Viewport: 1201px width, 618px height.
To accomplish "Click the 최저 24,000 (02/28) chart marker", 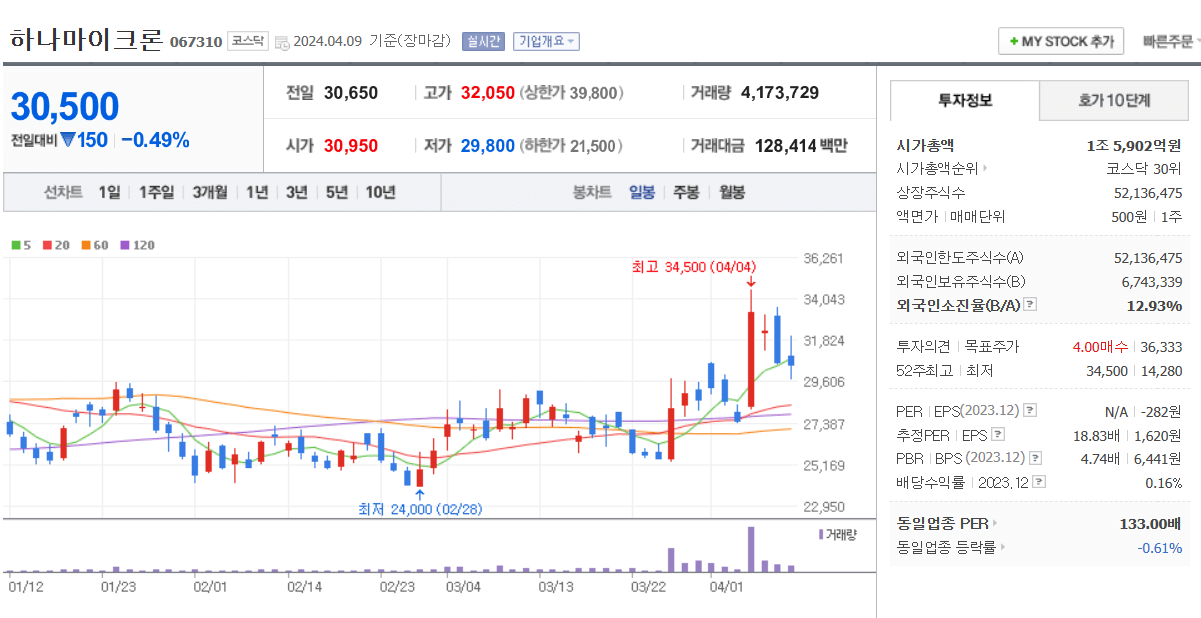I will coord(420,509).
